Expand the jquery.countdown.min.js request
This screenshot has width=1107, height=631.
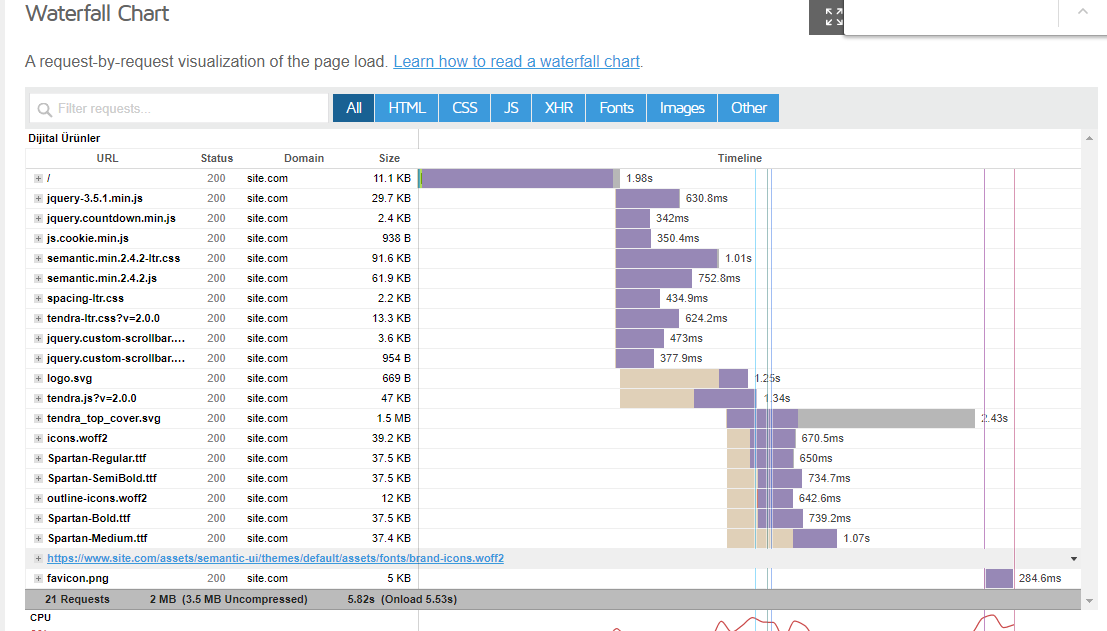coord(38,218)
